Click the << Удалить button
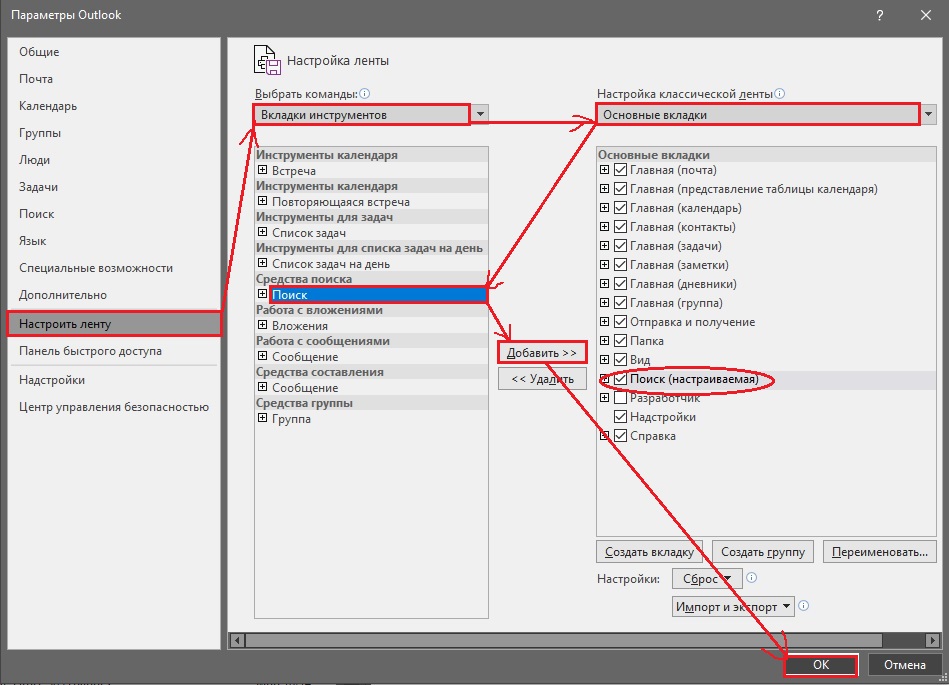This screenshot has width=949, height=685. (542, 379)
